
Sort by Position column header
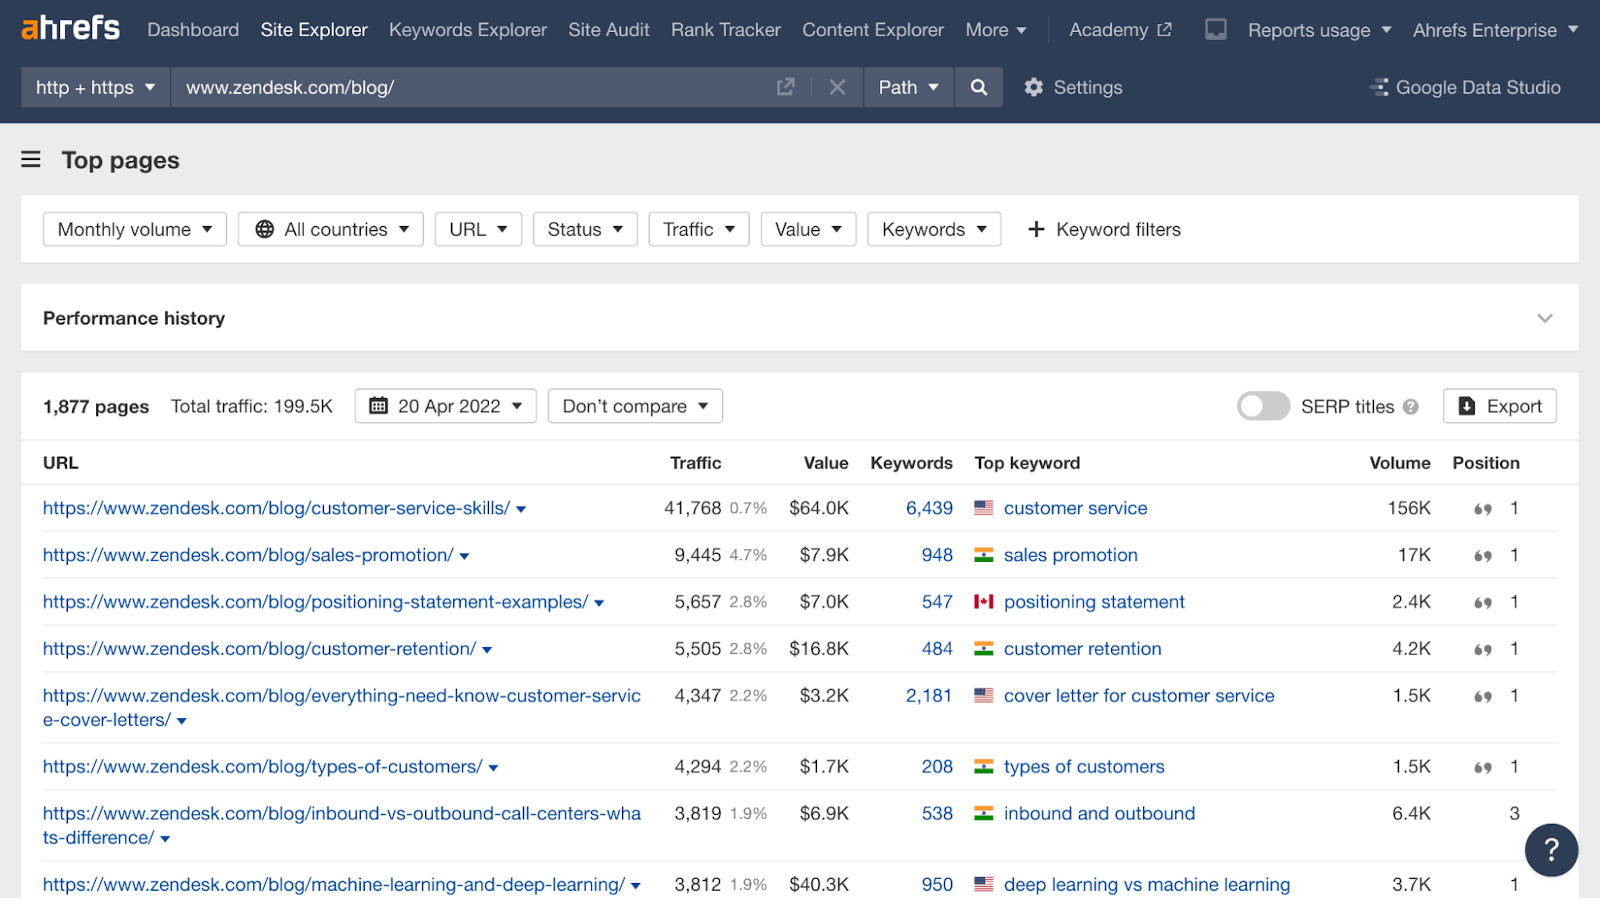point(1486,463)
